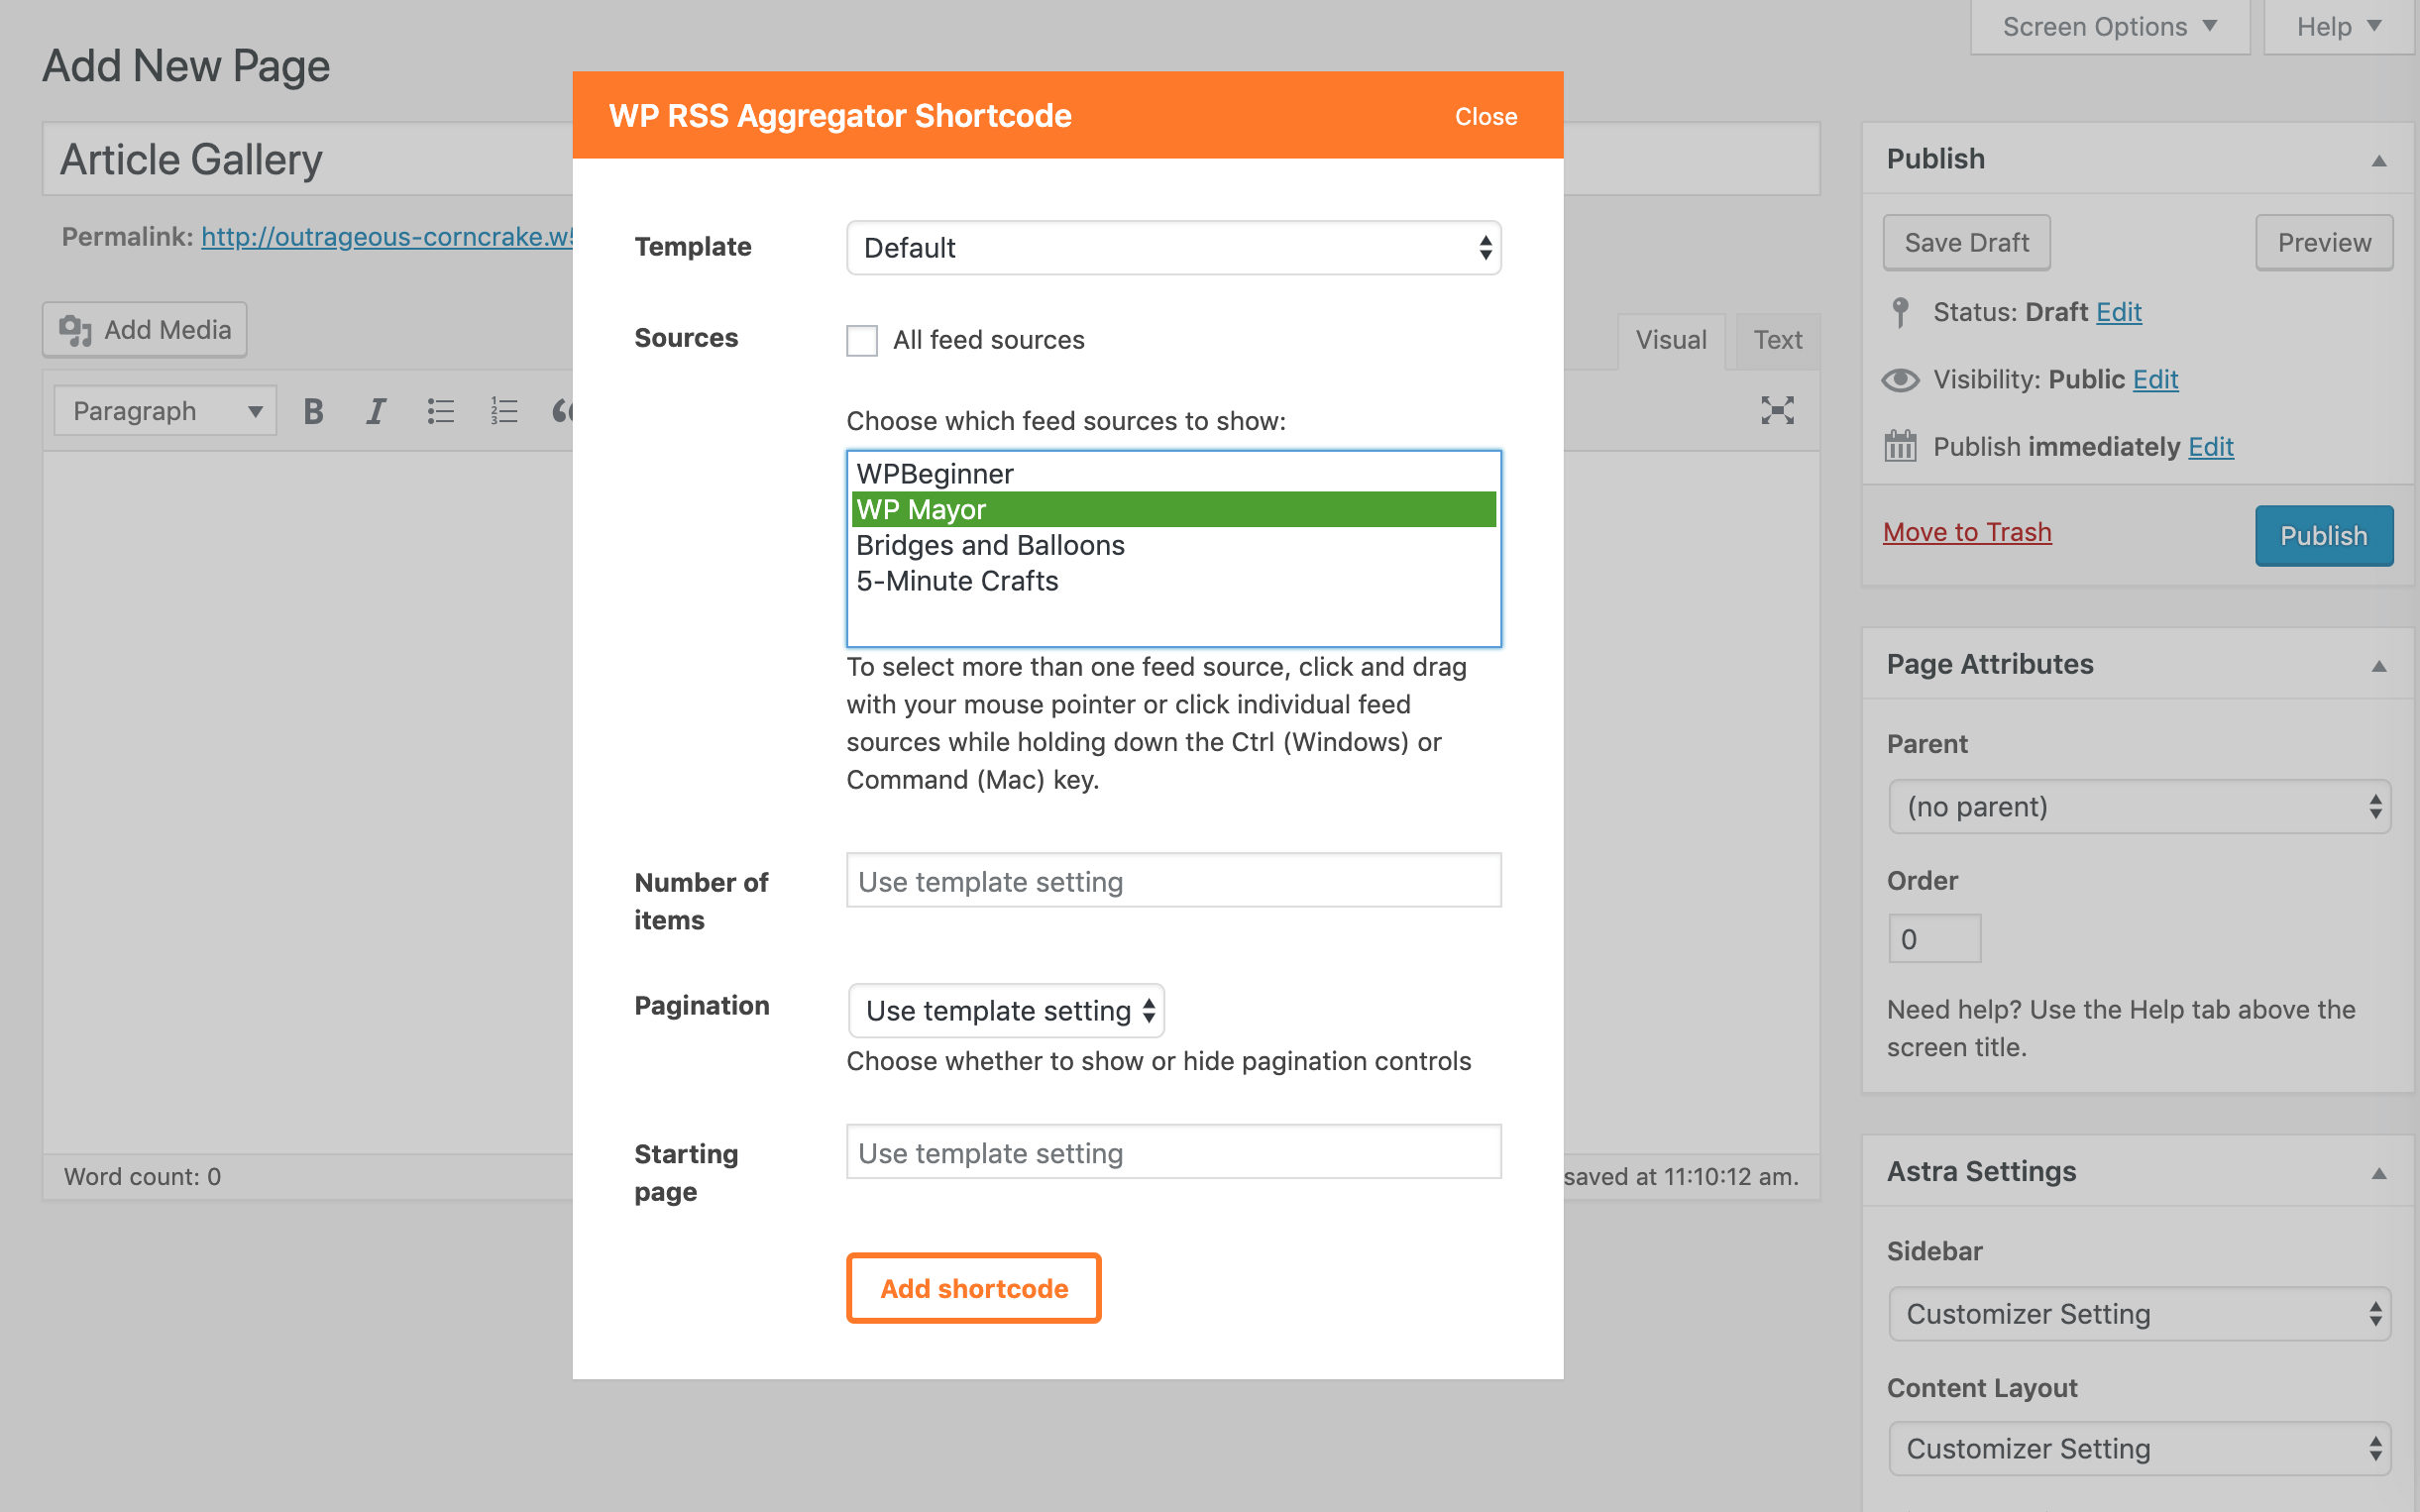Collapse the Page Attributes panel
Viewport: 2420px width, 1512px height.
tap(2379, 666)
